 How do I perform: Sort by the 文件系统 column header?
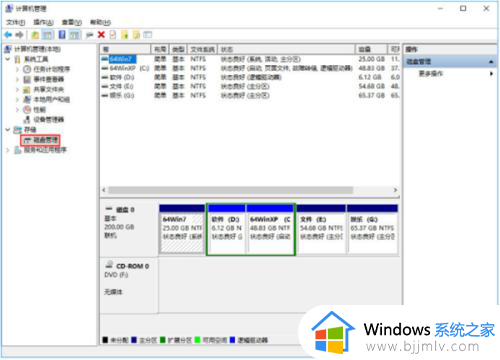coord(202,49)
